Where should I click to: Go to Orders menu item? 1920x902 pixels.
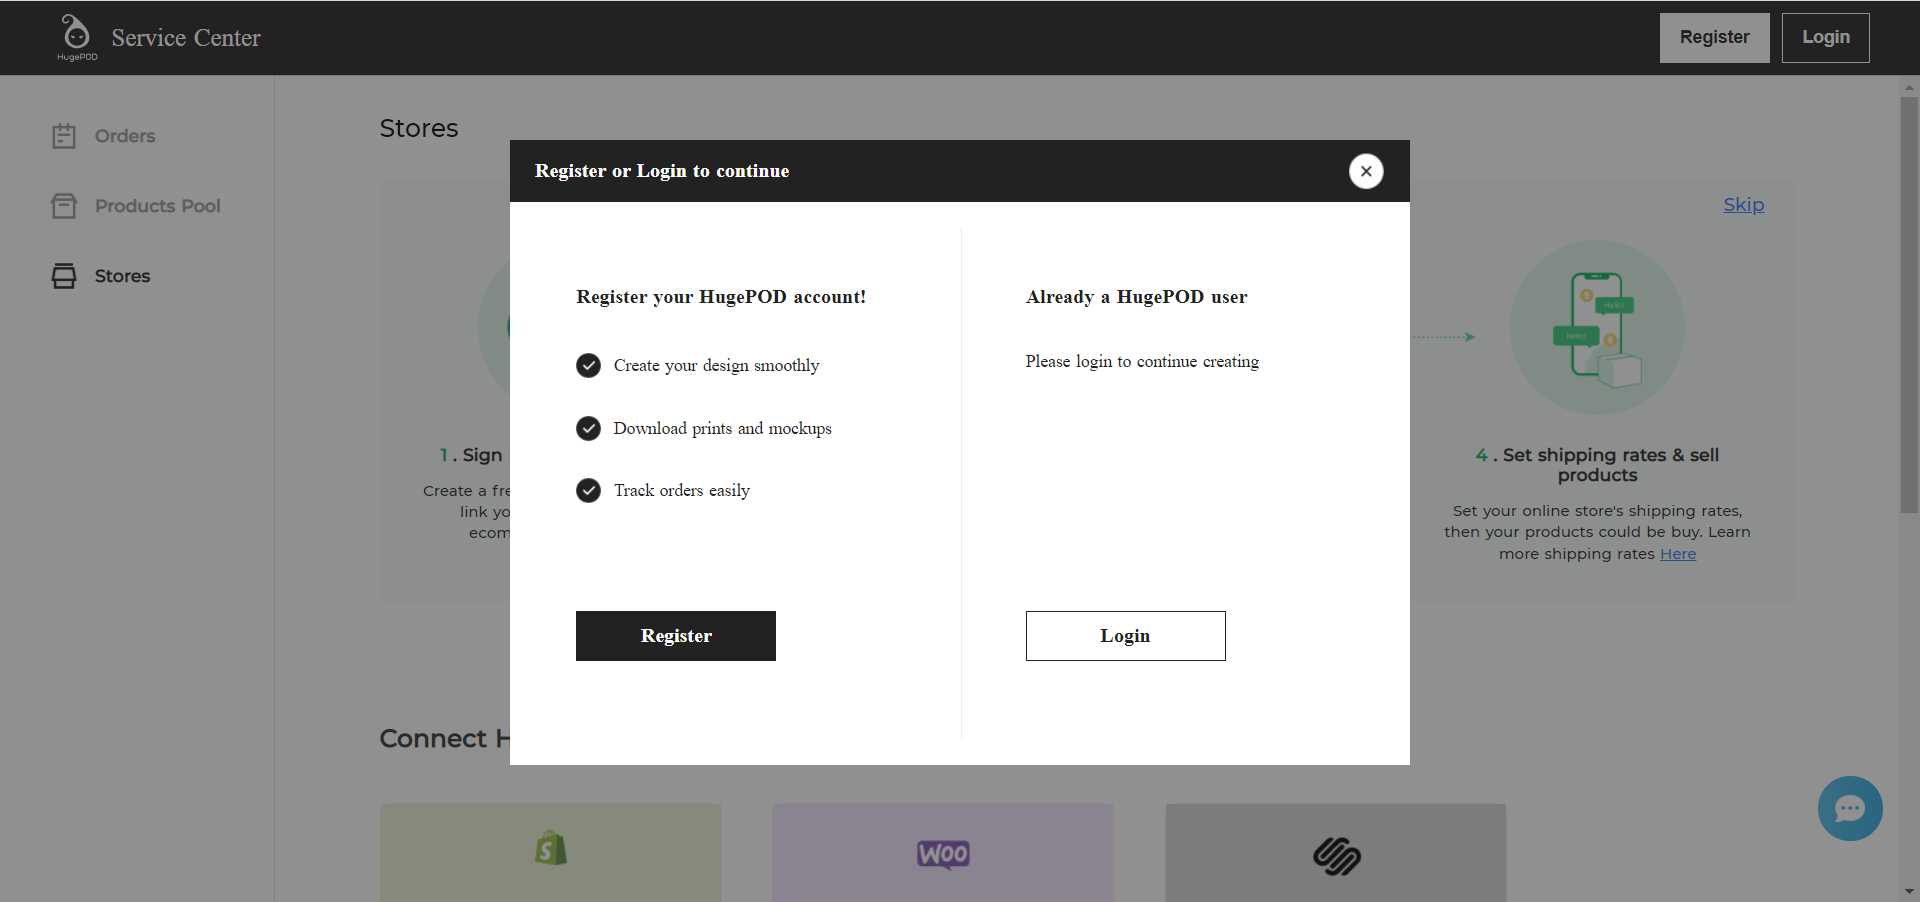click(x=125, y=136)
